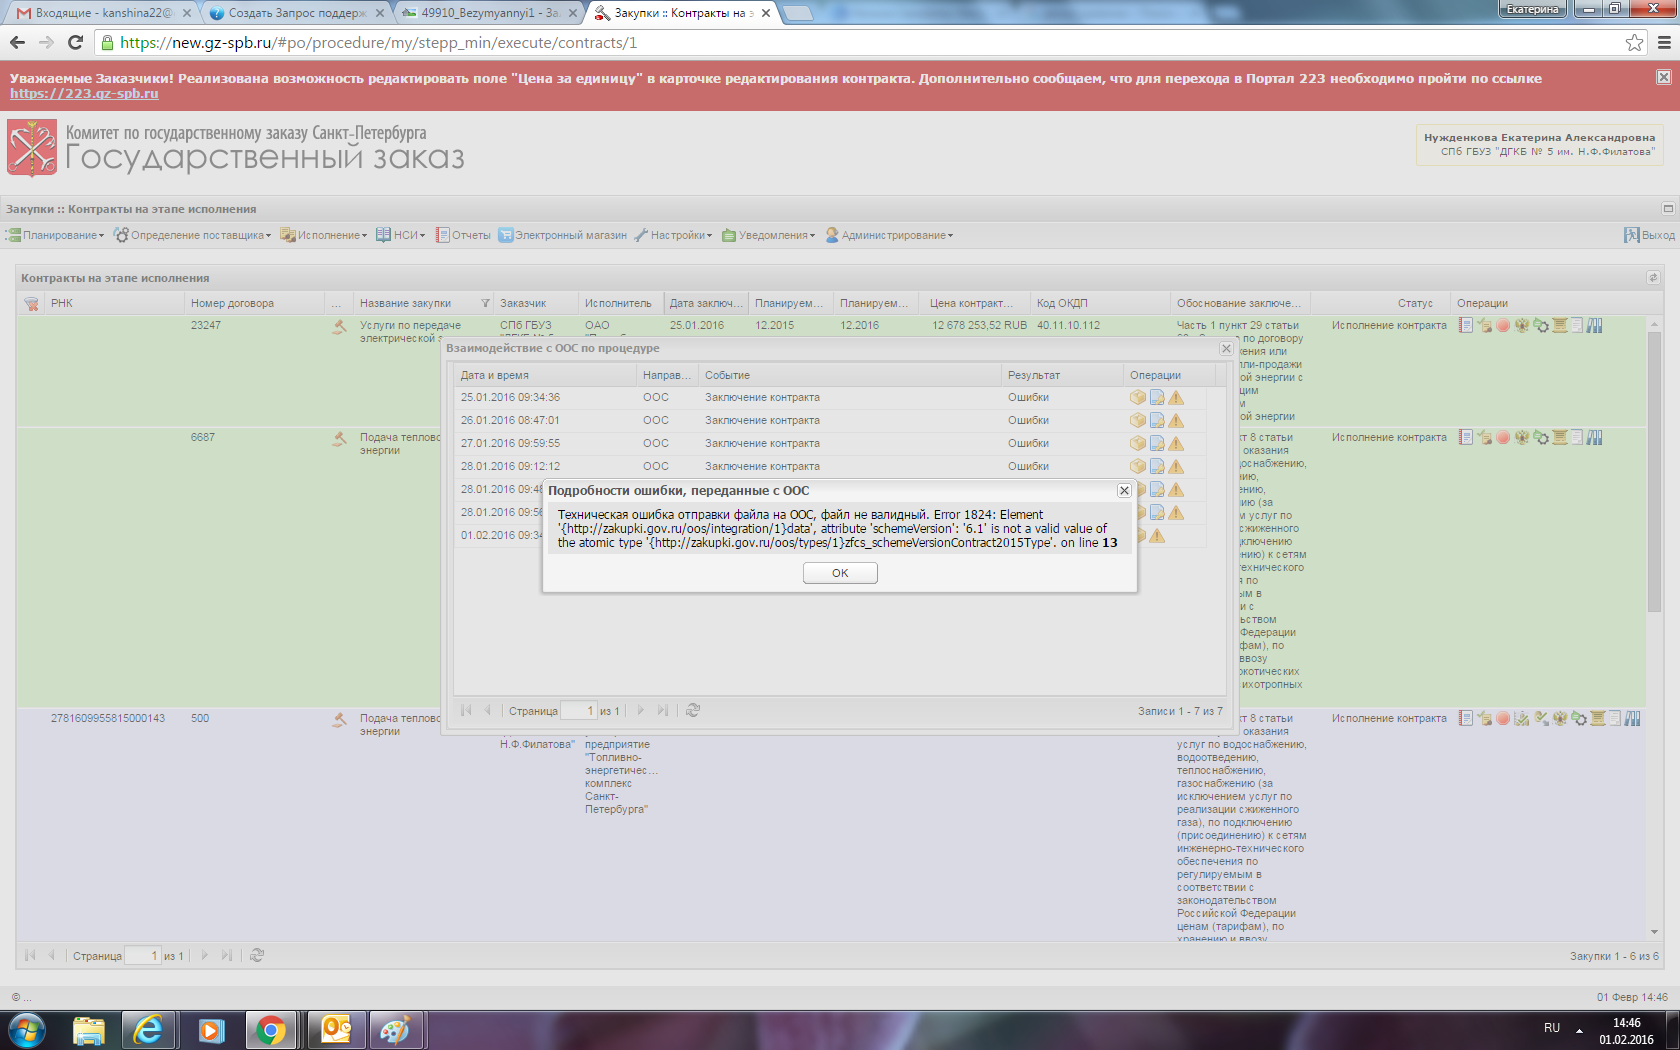This screenshot has height=1050, width=1680.
Task: Click red stop icon for contract 6687
Action: click(x=1503, y=437)
